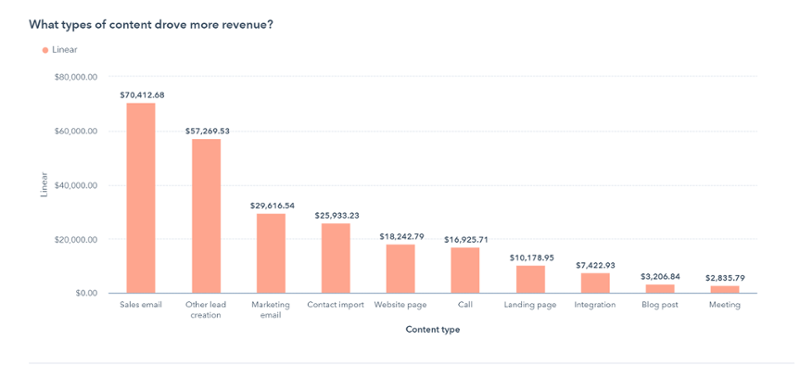This screenshot has height=365, width=800.
Task: Click the $29,616.54 value label
Action: 272,206
